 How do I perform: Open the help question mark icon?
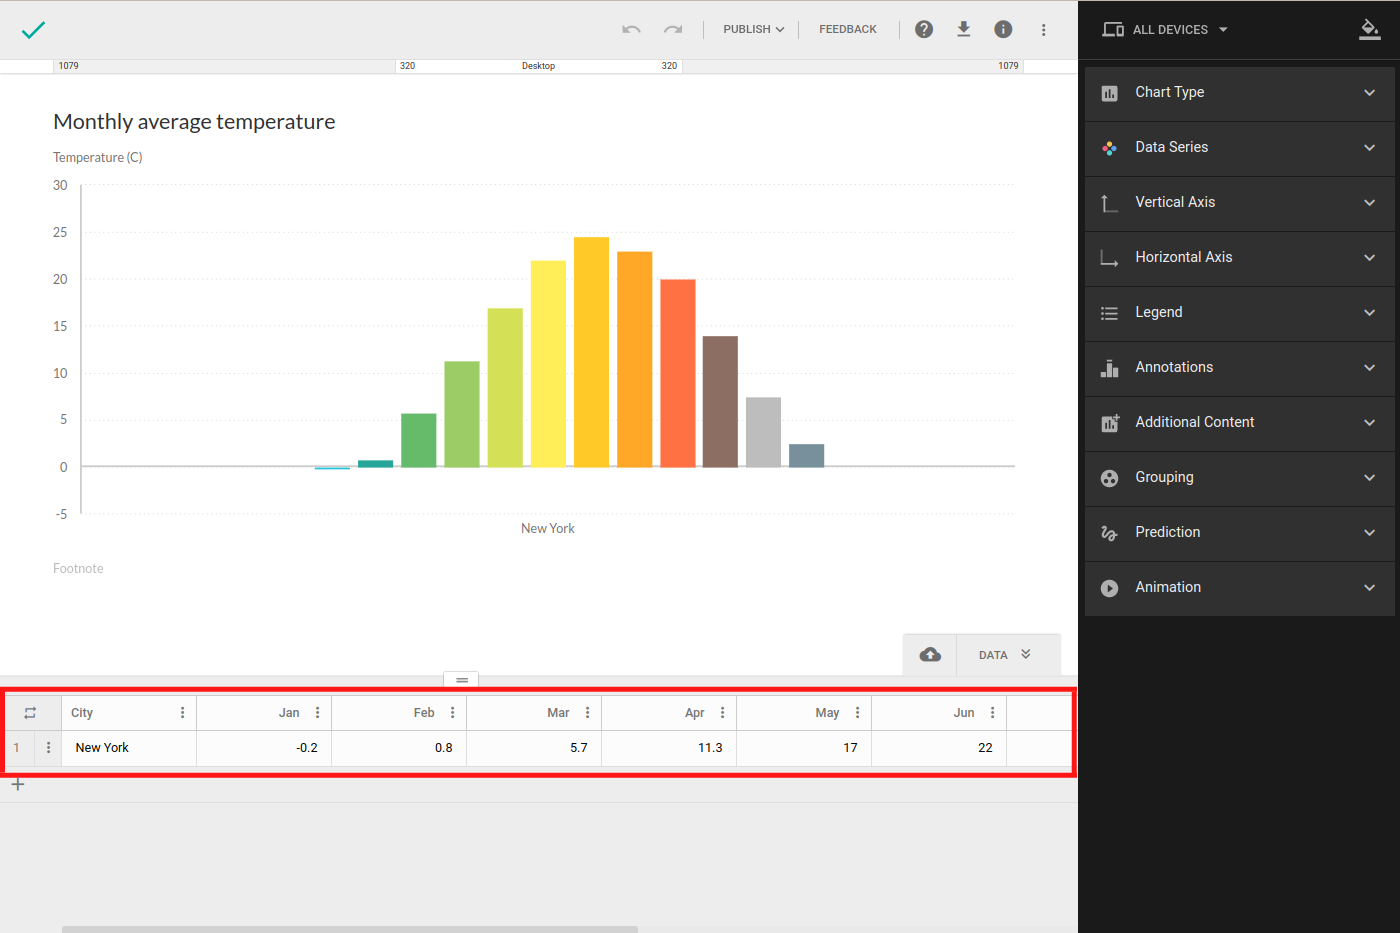click(x=924, y=30)
